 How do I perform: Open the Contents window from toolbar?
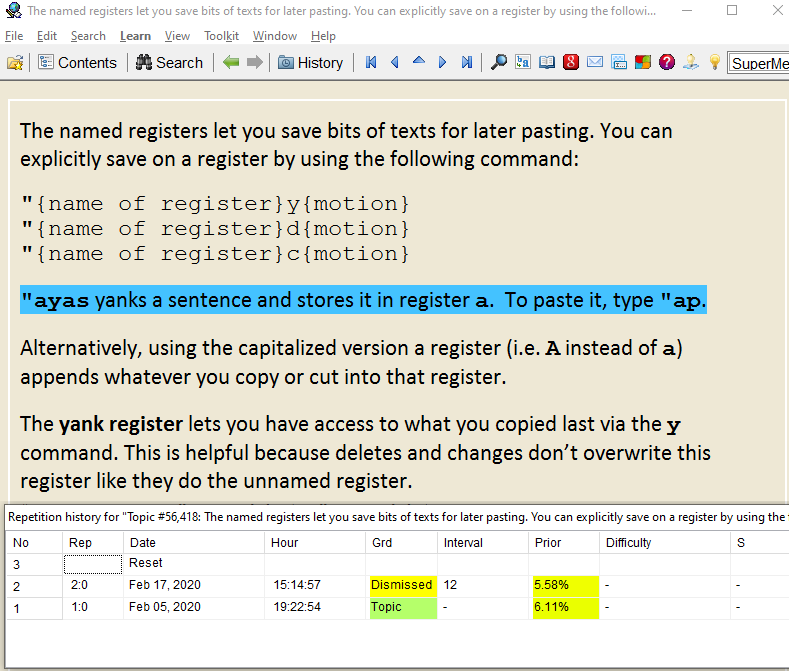77,62
